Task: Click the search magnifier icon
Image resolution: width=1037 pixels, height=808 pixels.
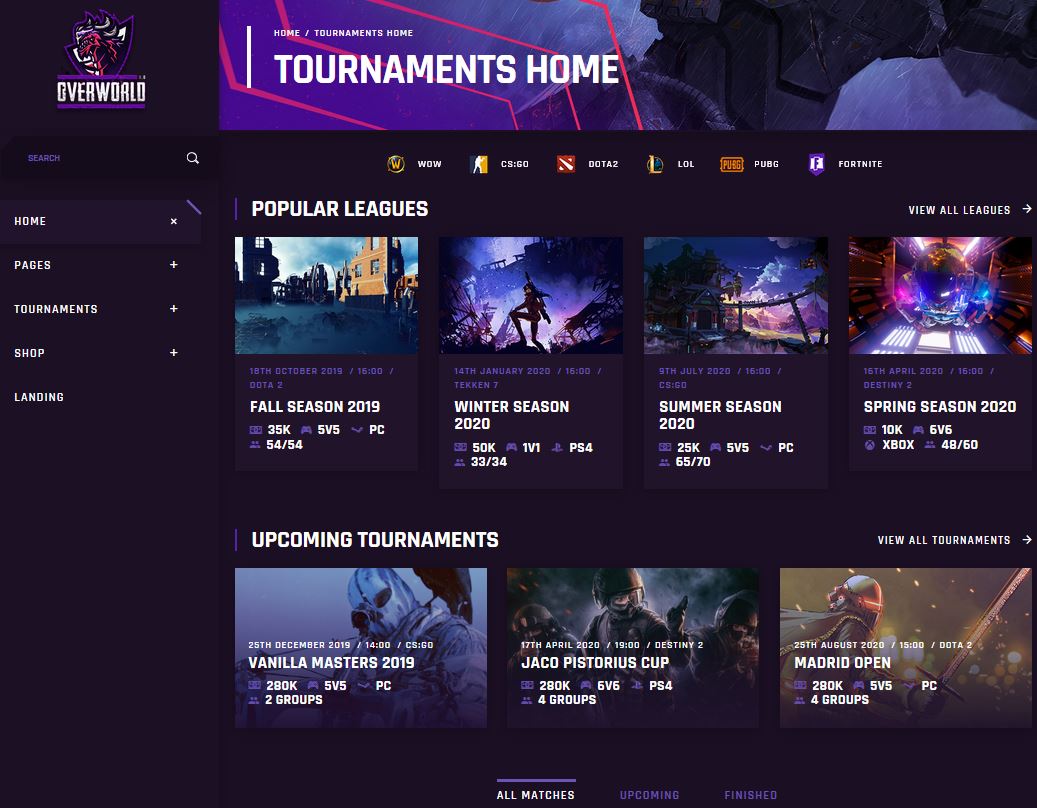Action: tap(192, 158)
